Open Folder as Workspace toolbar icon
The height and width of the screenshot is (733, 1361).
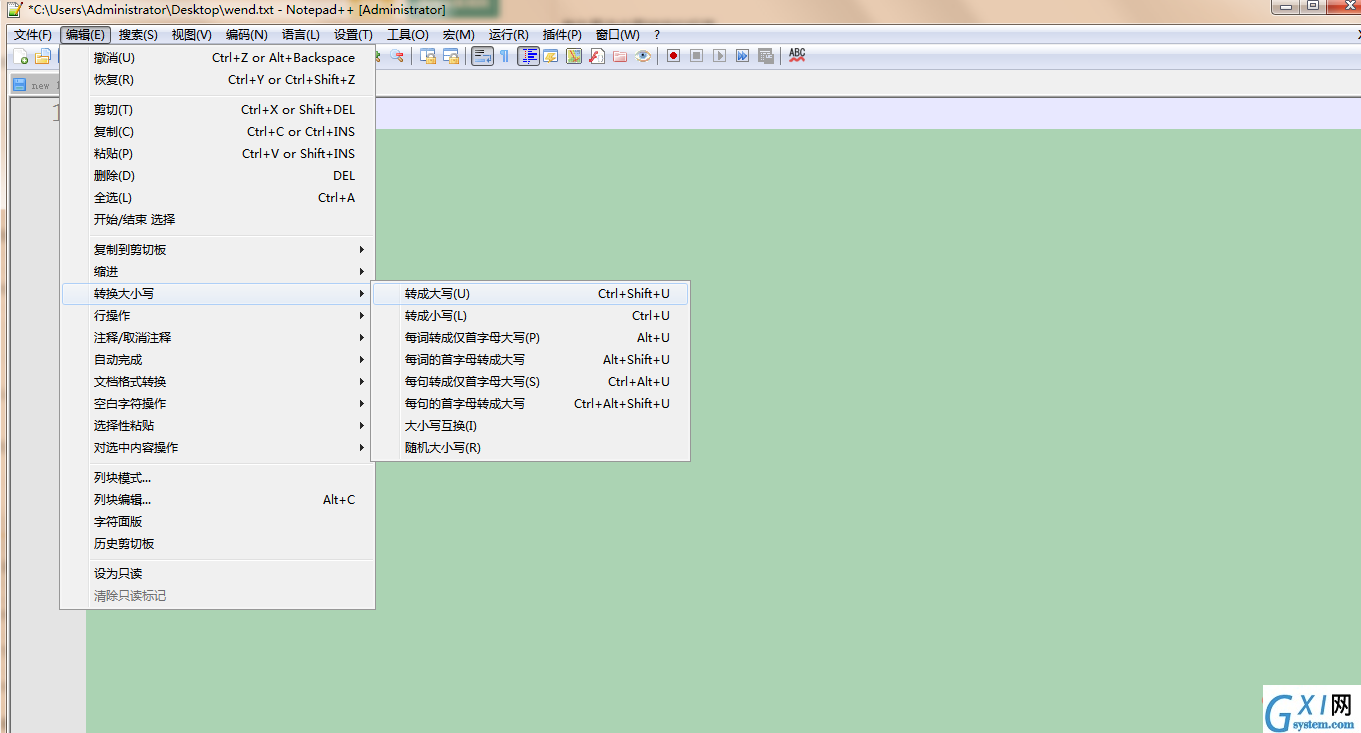coord(620,56)
